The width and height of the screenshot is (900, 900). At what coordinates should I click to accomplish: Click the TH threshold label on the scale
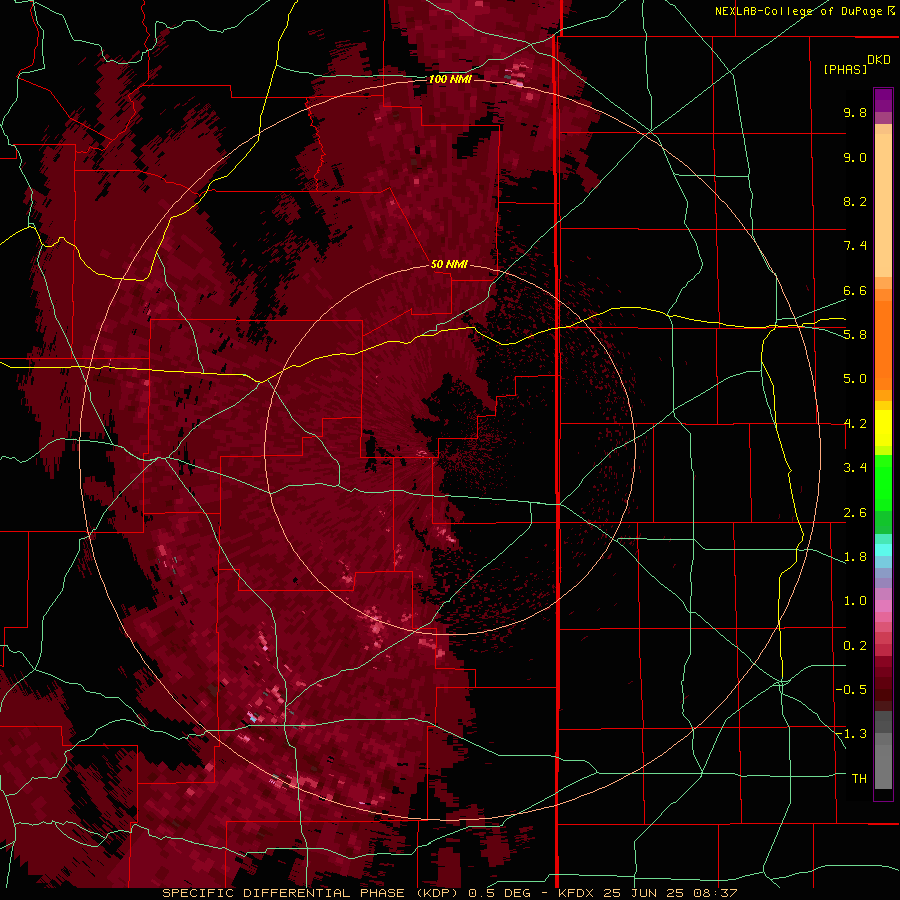click(859, 779)
